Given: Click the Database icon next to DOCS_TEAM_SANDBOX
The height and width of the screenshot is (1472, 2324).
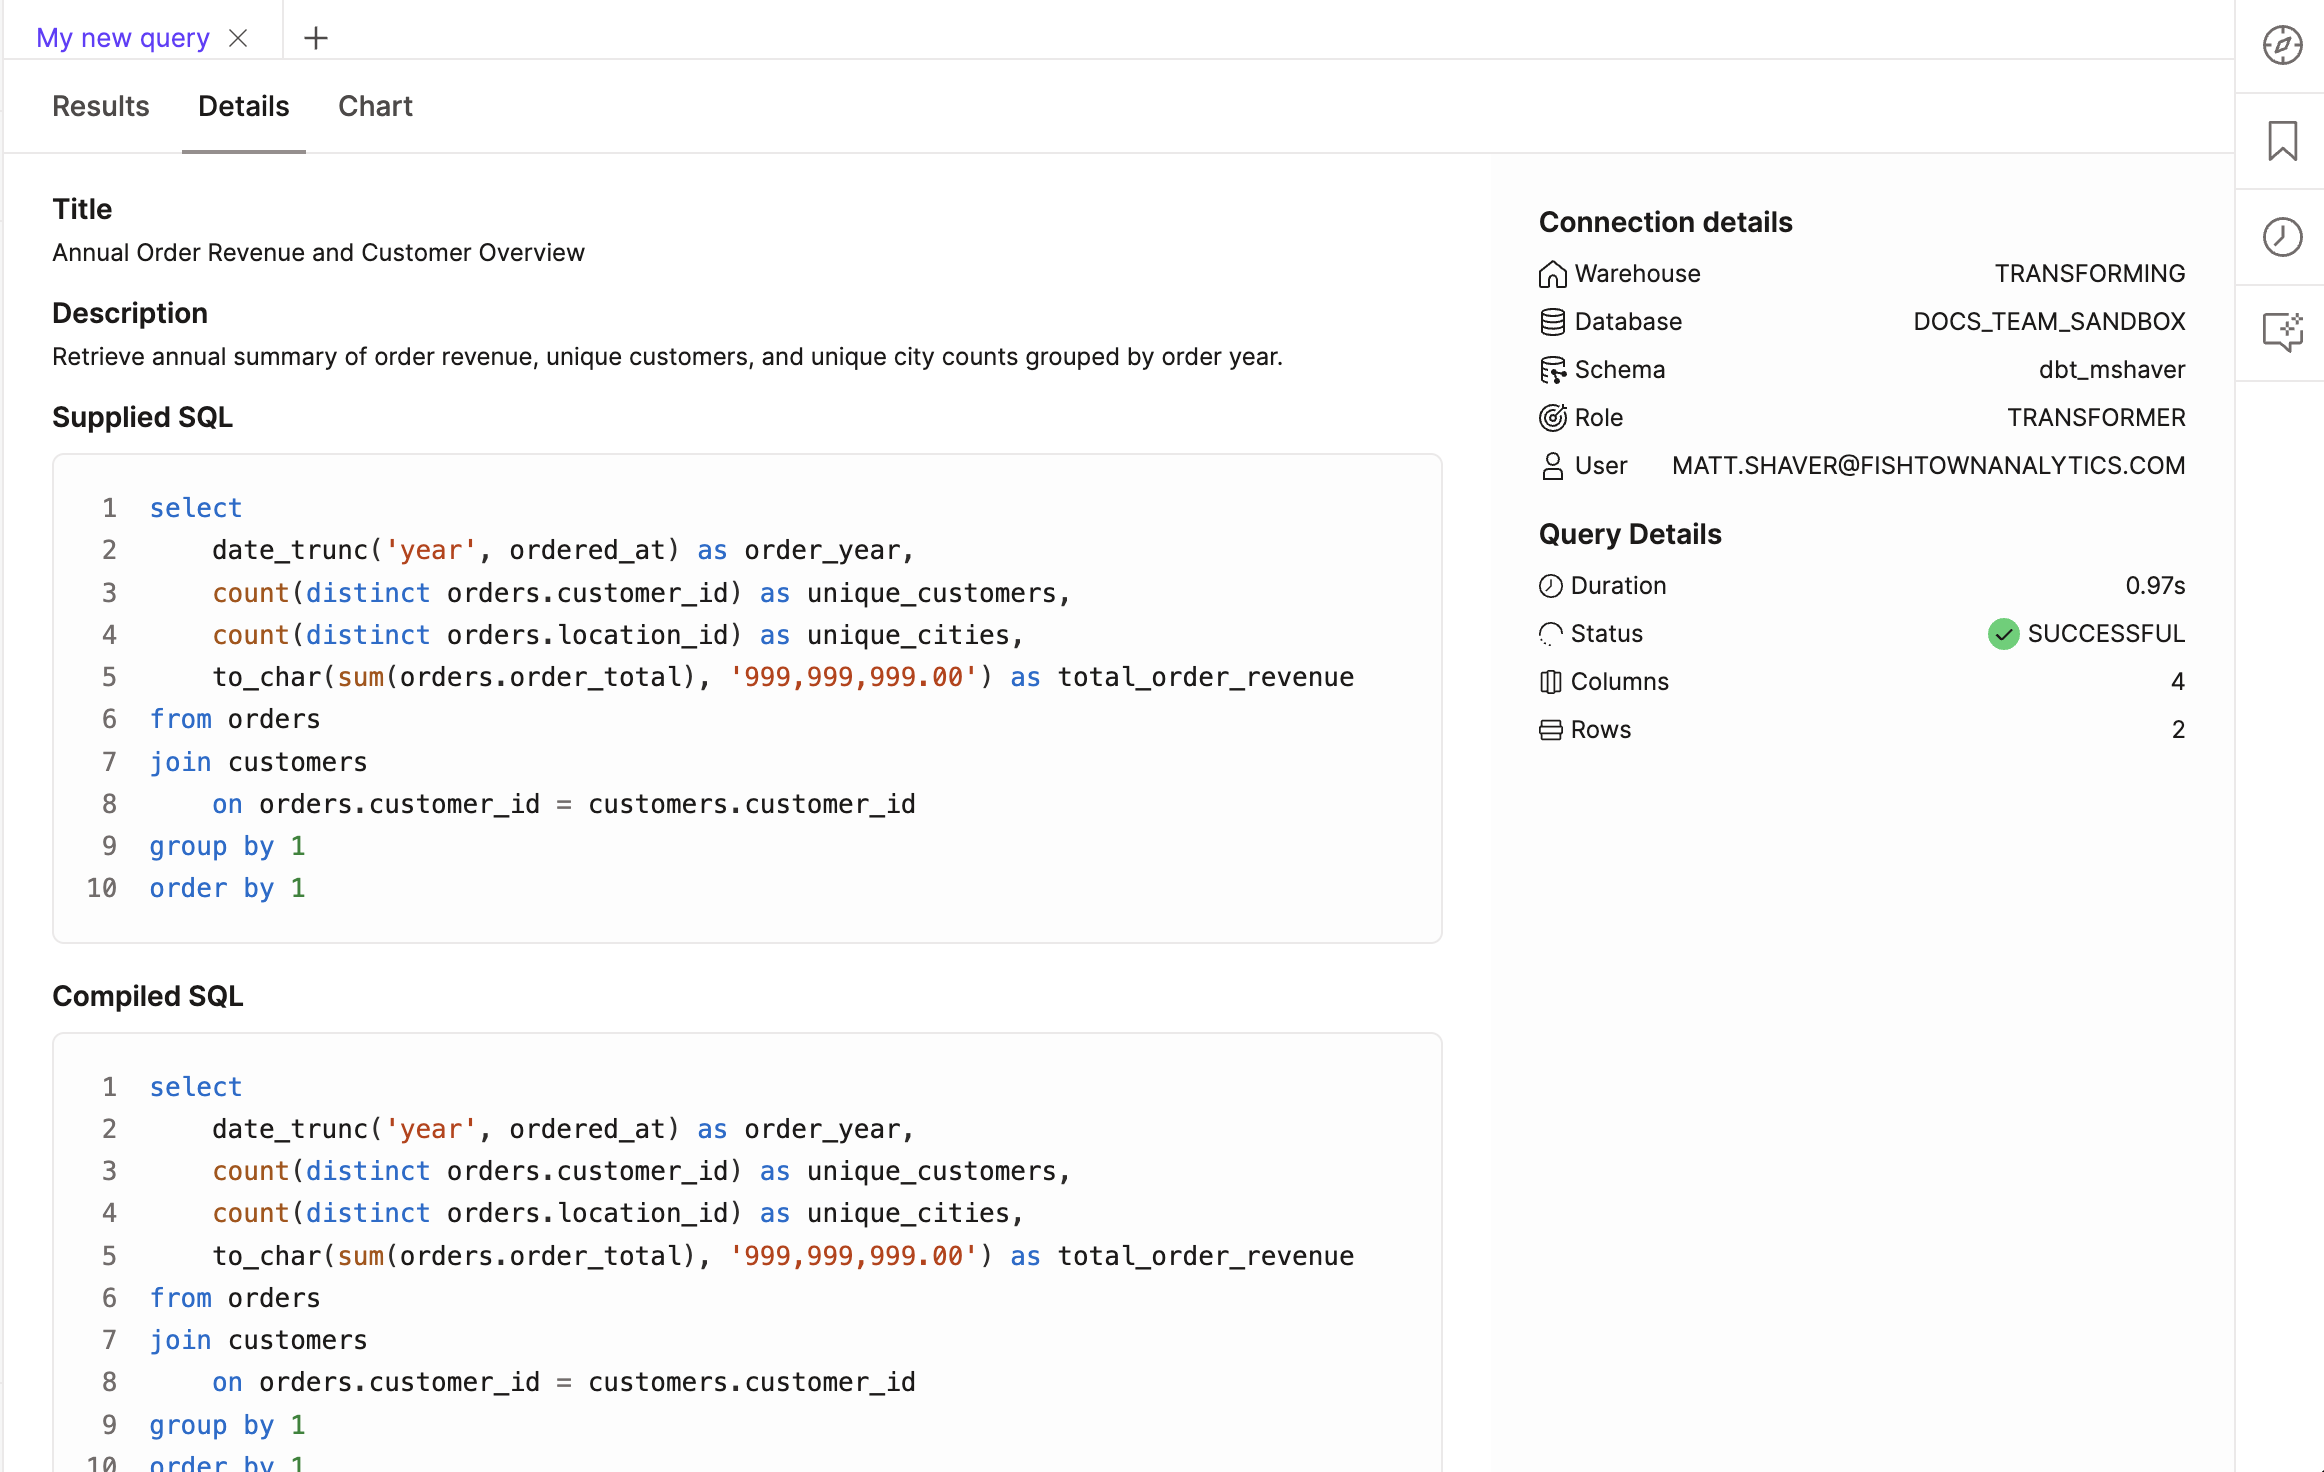Looking at the screenshot, I should 1552,321.
